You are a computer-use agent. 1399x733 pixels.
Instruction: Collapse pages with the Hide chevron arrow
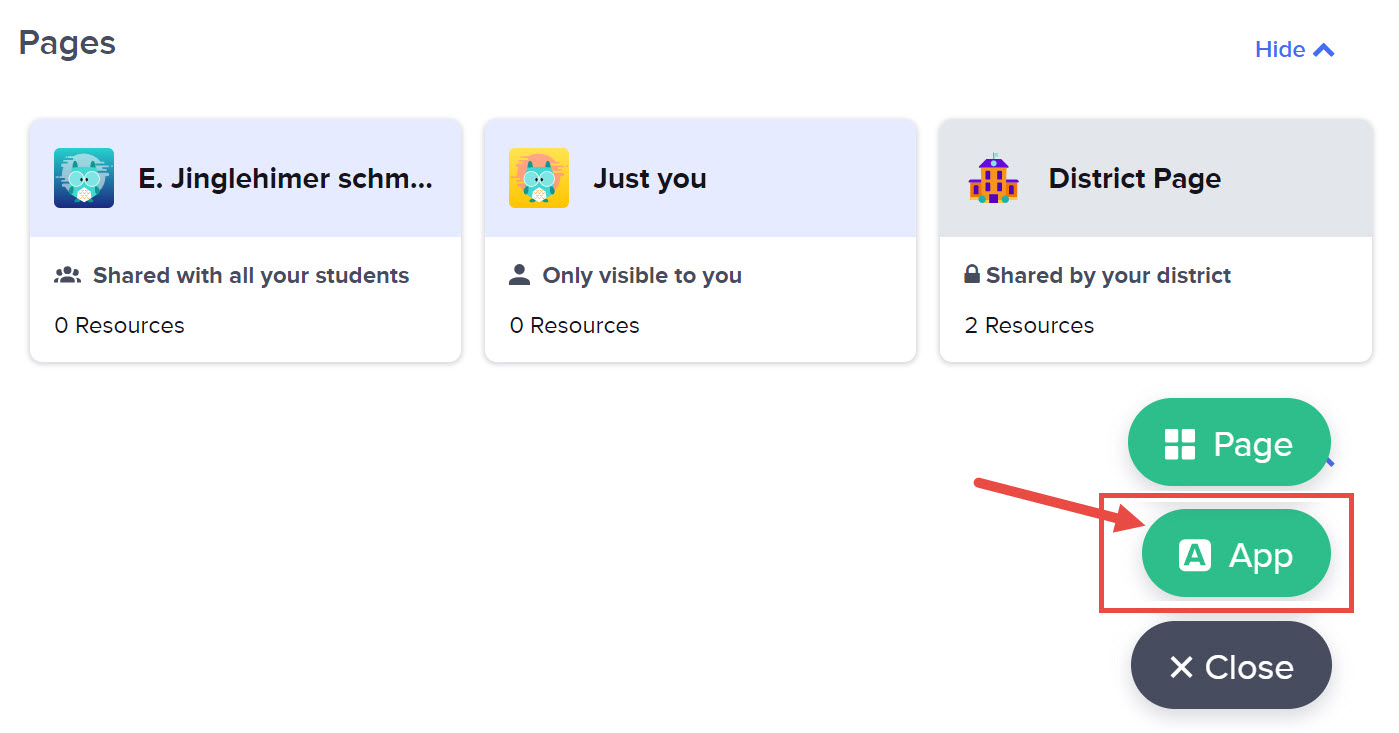tap(1324, 50)
